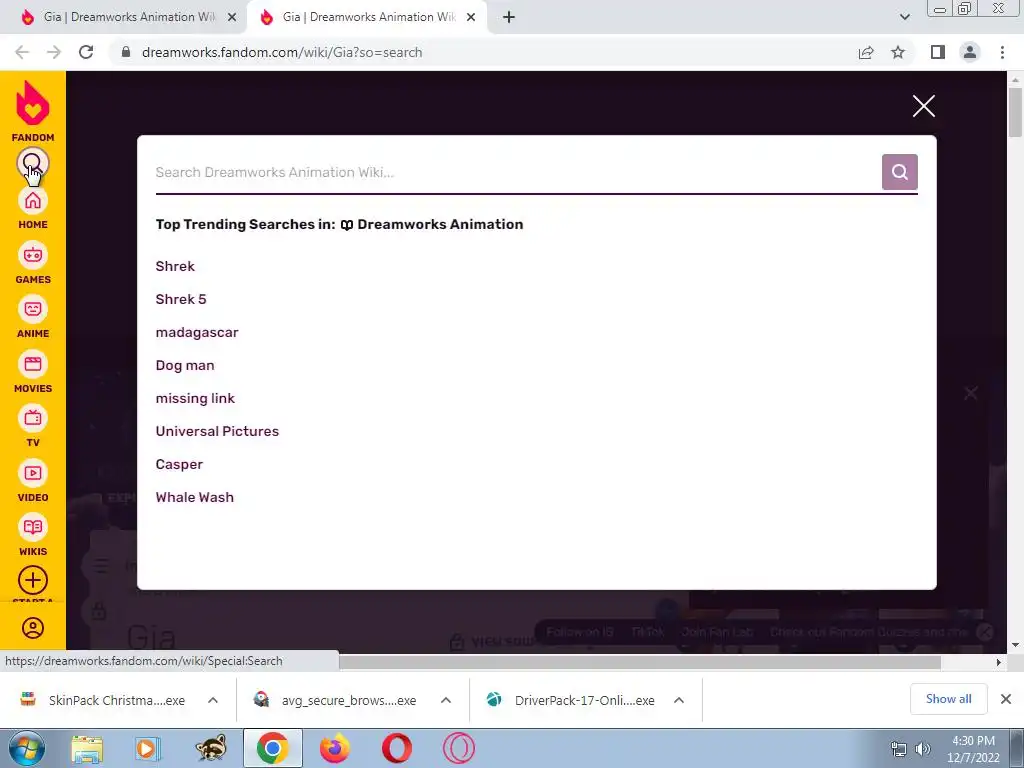
Task: Click Show all downloads
Action: pyautogui.click(x=948, y=699)
